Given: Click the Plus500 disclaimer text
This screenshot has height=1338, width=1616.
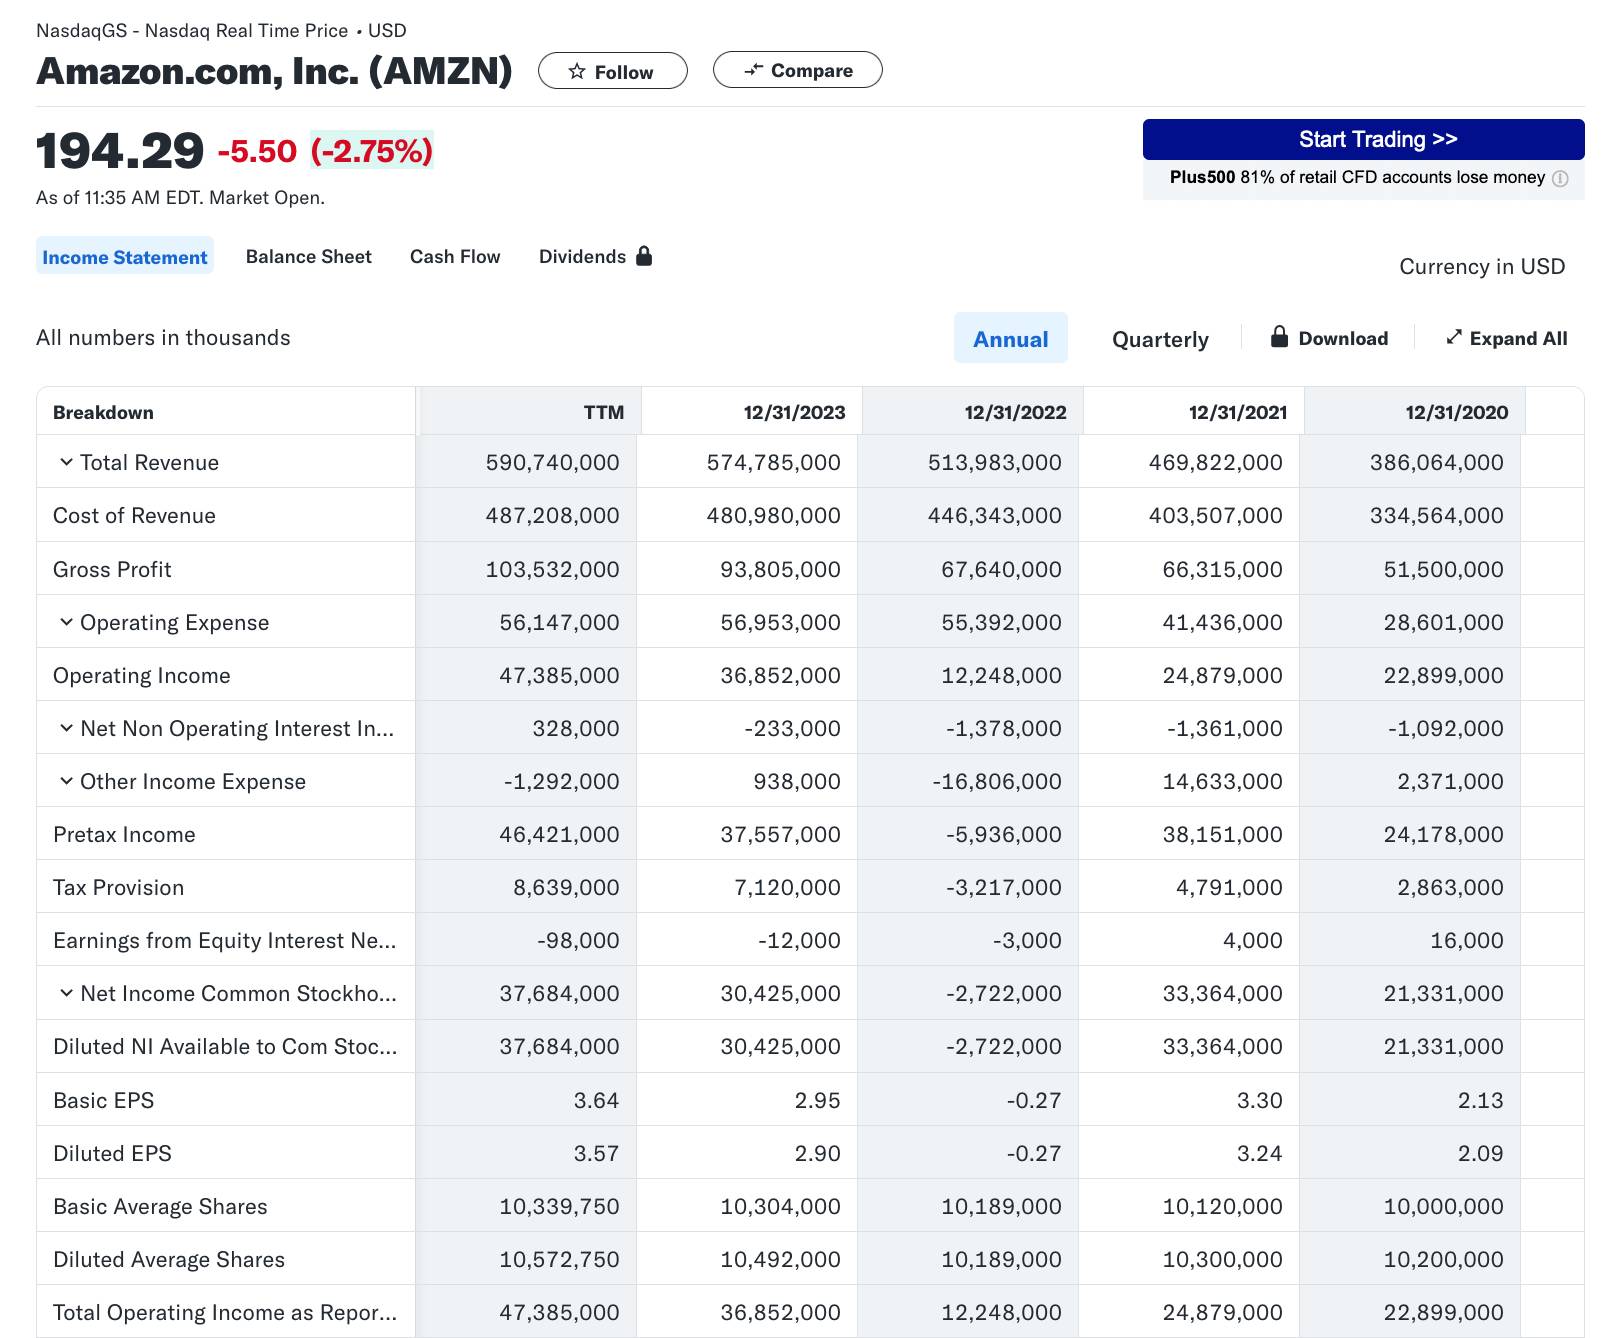Looking at the screenshot, I should 1358,177.
